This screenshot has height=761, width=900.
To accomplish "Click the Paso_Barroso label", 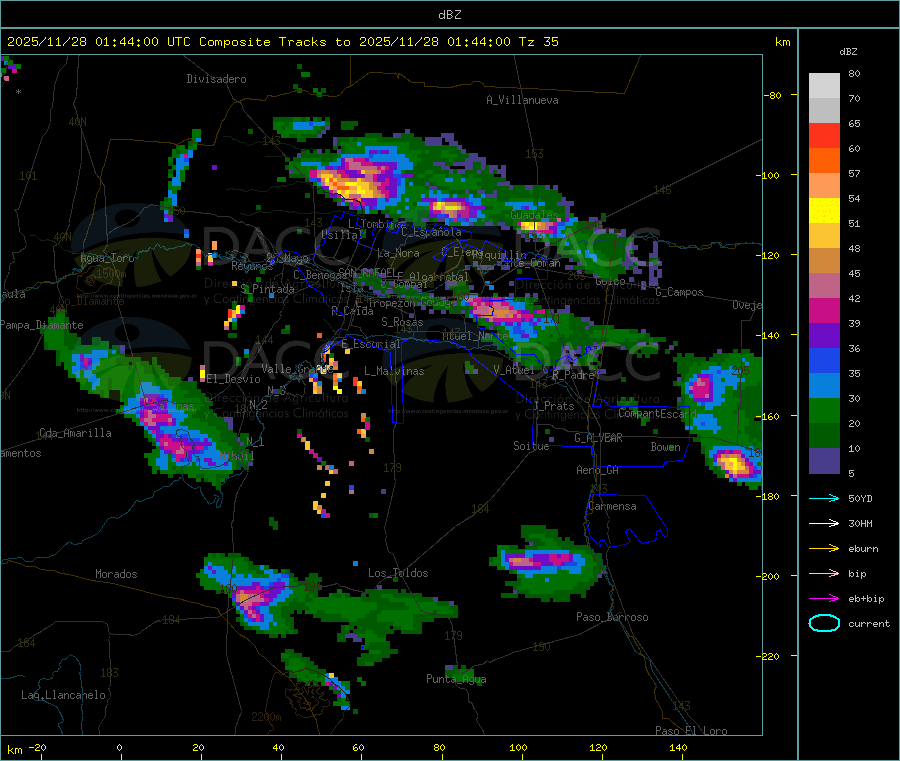I will pos(612,617).
